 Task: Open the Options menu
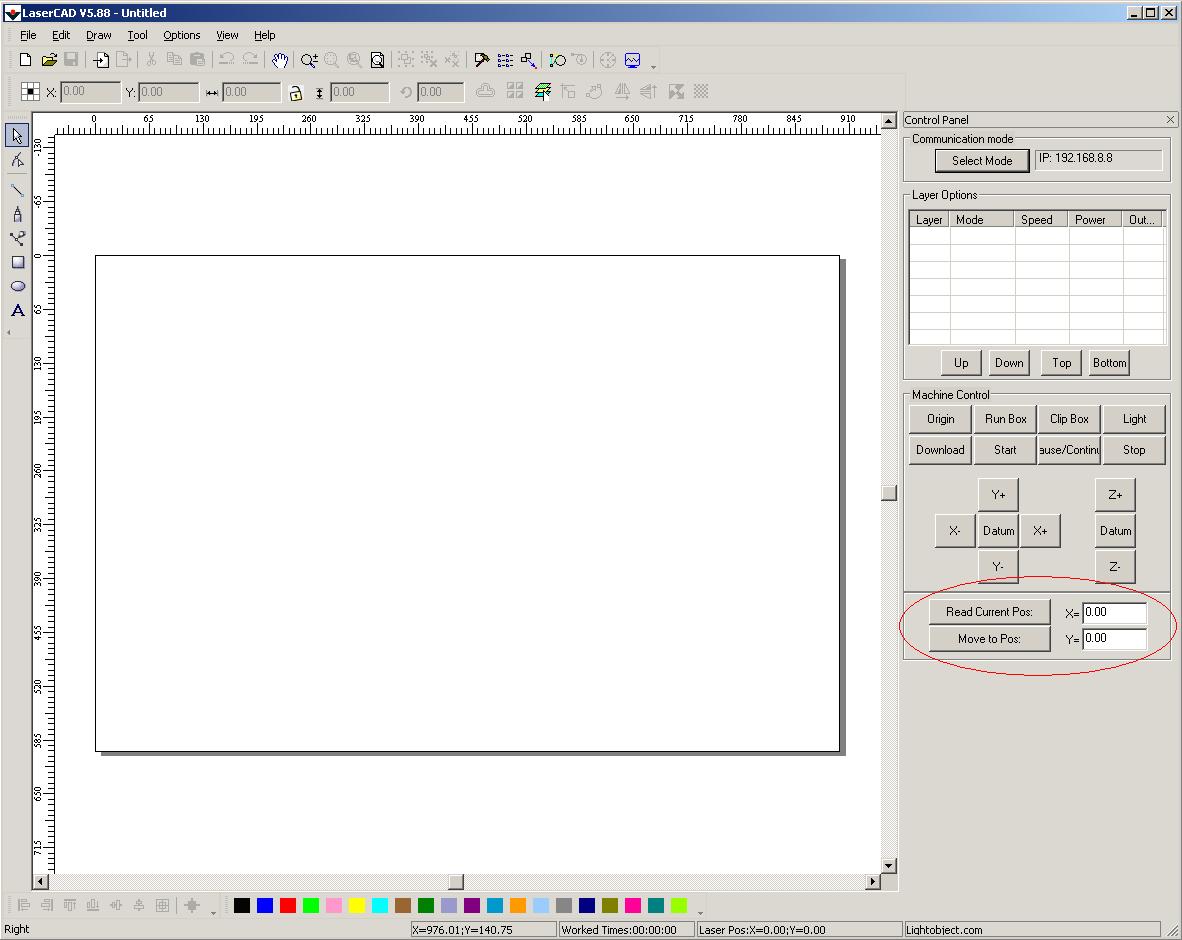pyautogui.click(x=181, y=35)
